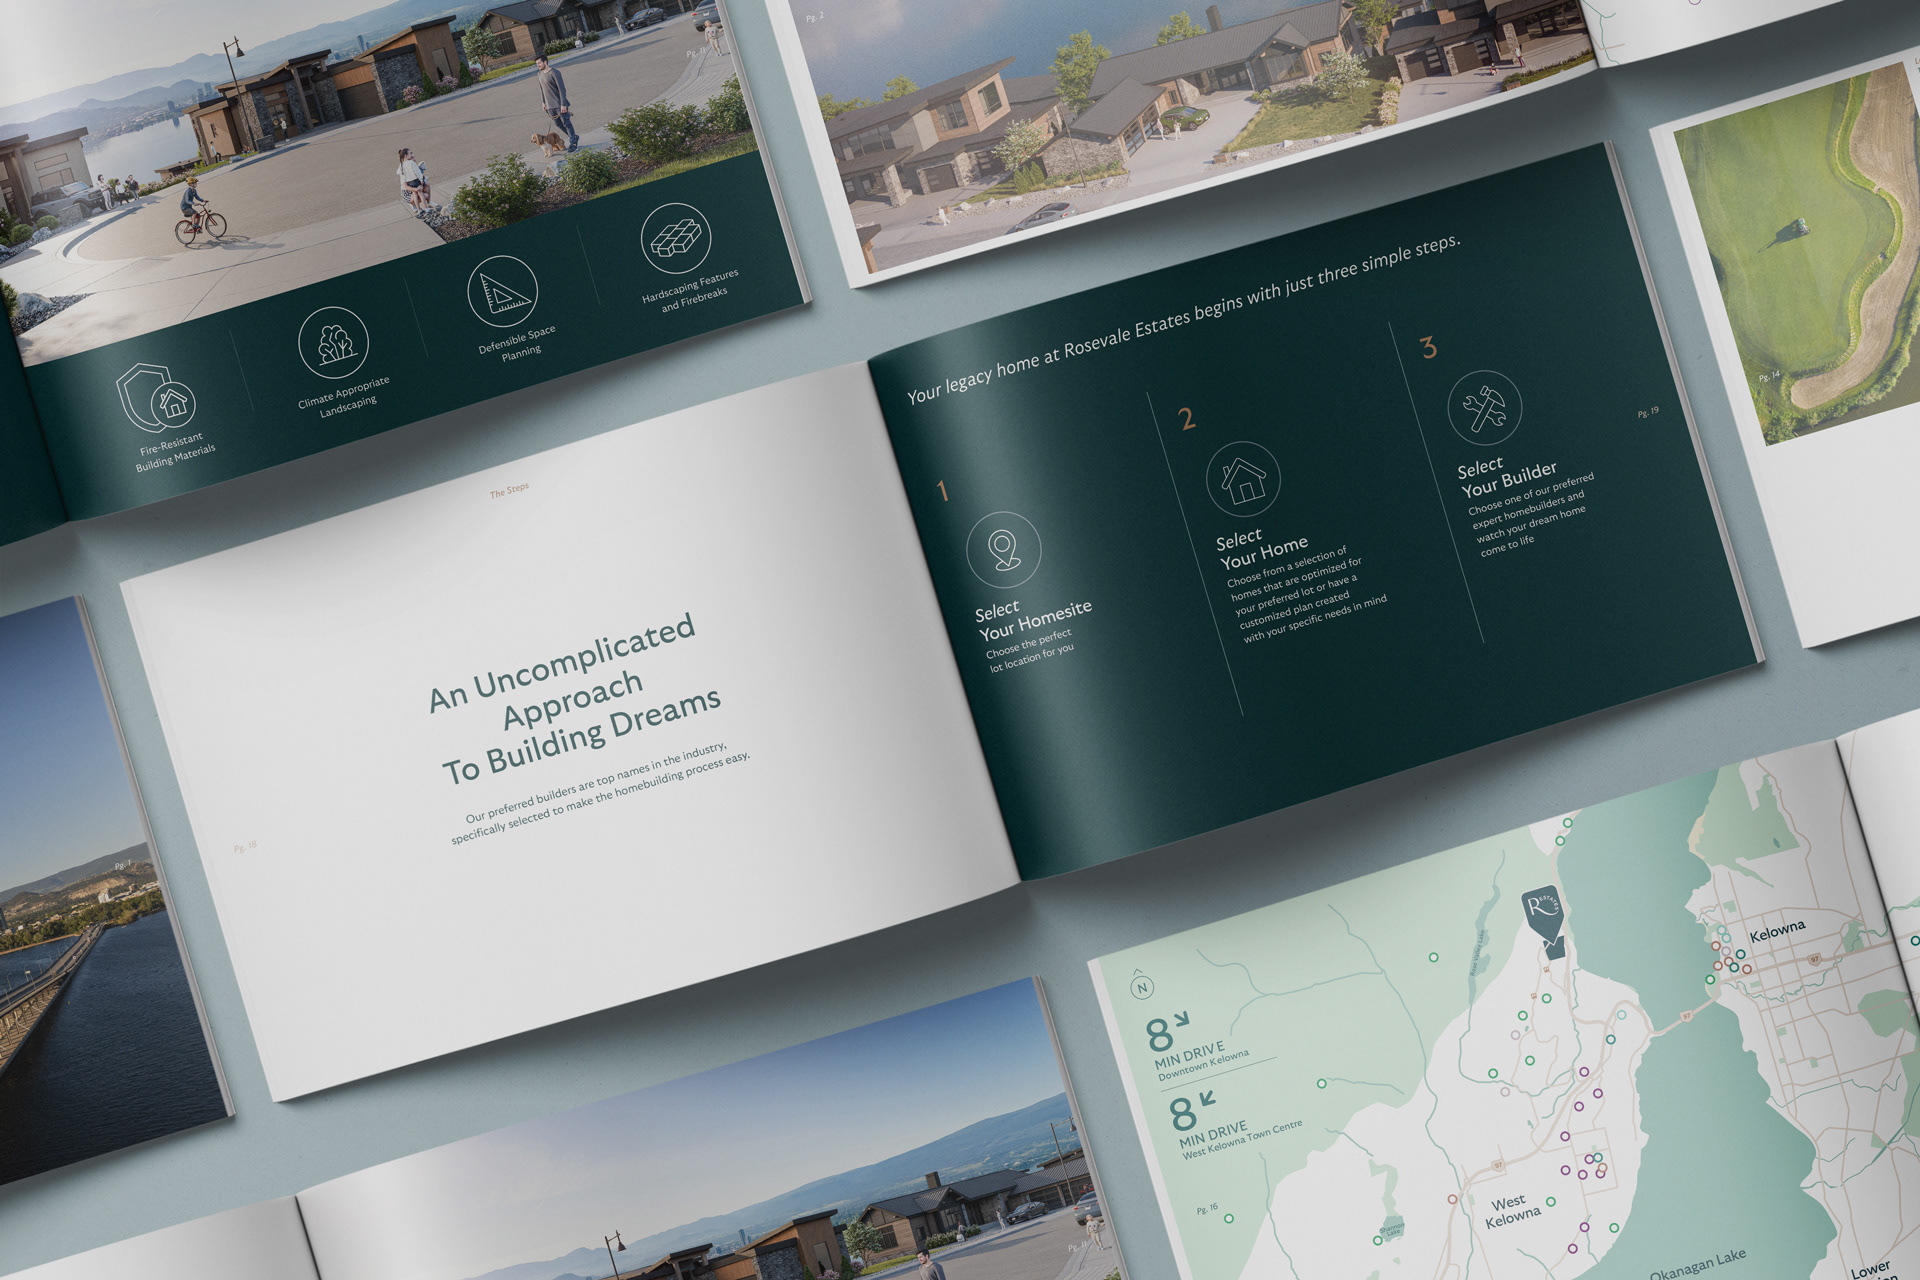The image size is (1920, 1280).
Task: Click the step number 2
Action: tap(1187, 418)
